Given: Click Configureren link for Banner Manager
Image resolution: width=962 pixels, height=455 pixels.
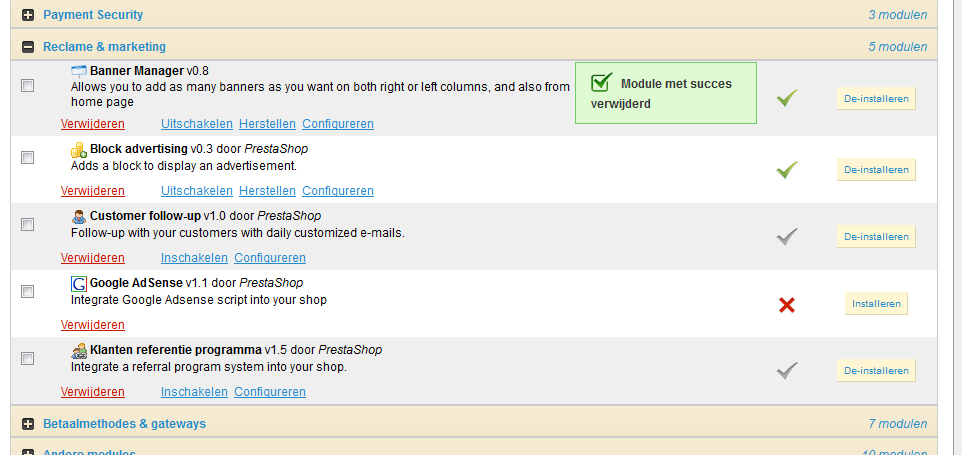Looking at the screenshot, I should (338, 124).
